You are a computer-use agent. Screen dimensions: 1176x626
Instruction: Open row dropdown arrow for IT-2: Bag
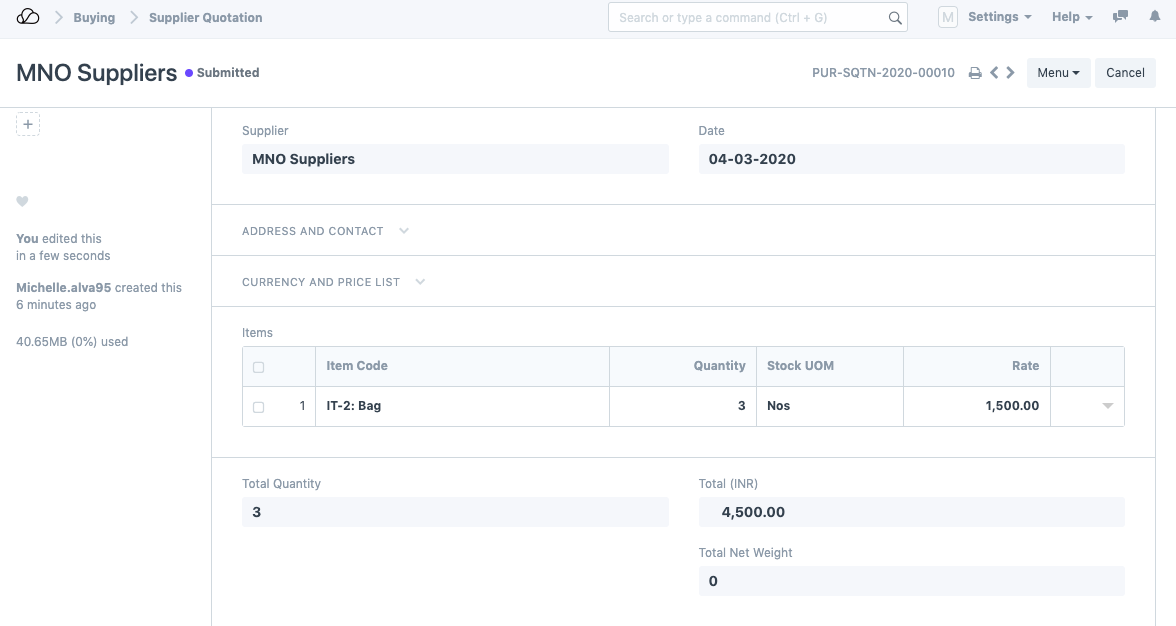pyautogui.click(x=1107, y=406)
